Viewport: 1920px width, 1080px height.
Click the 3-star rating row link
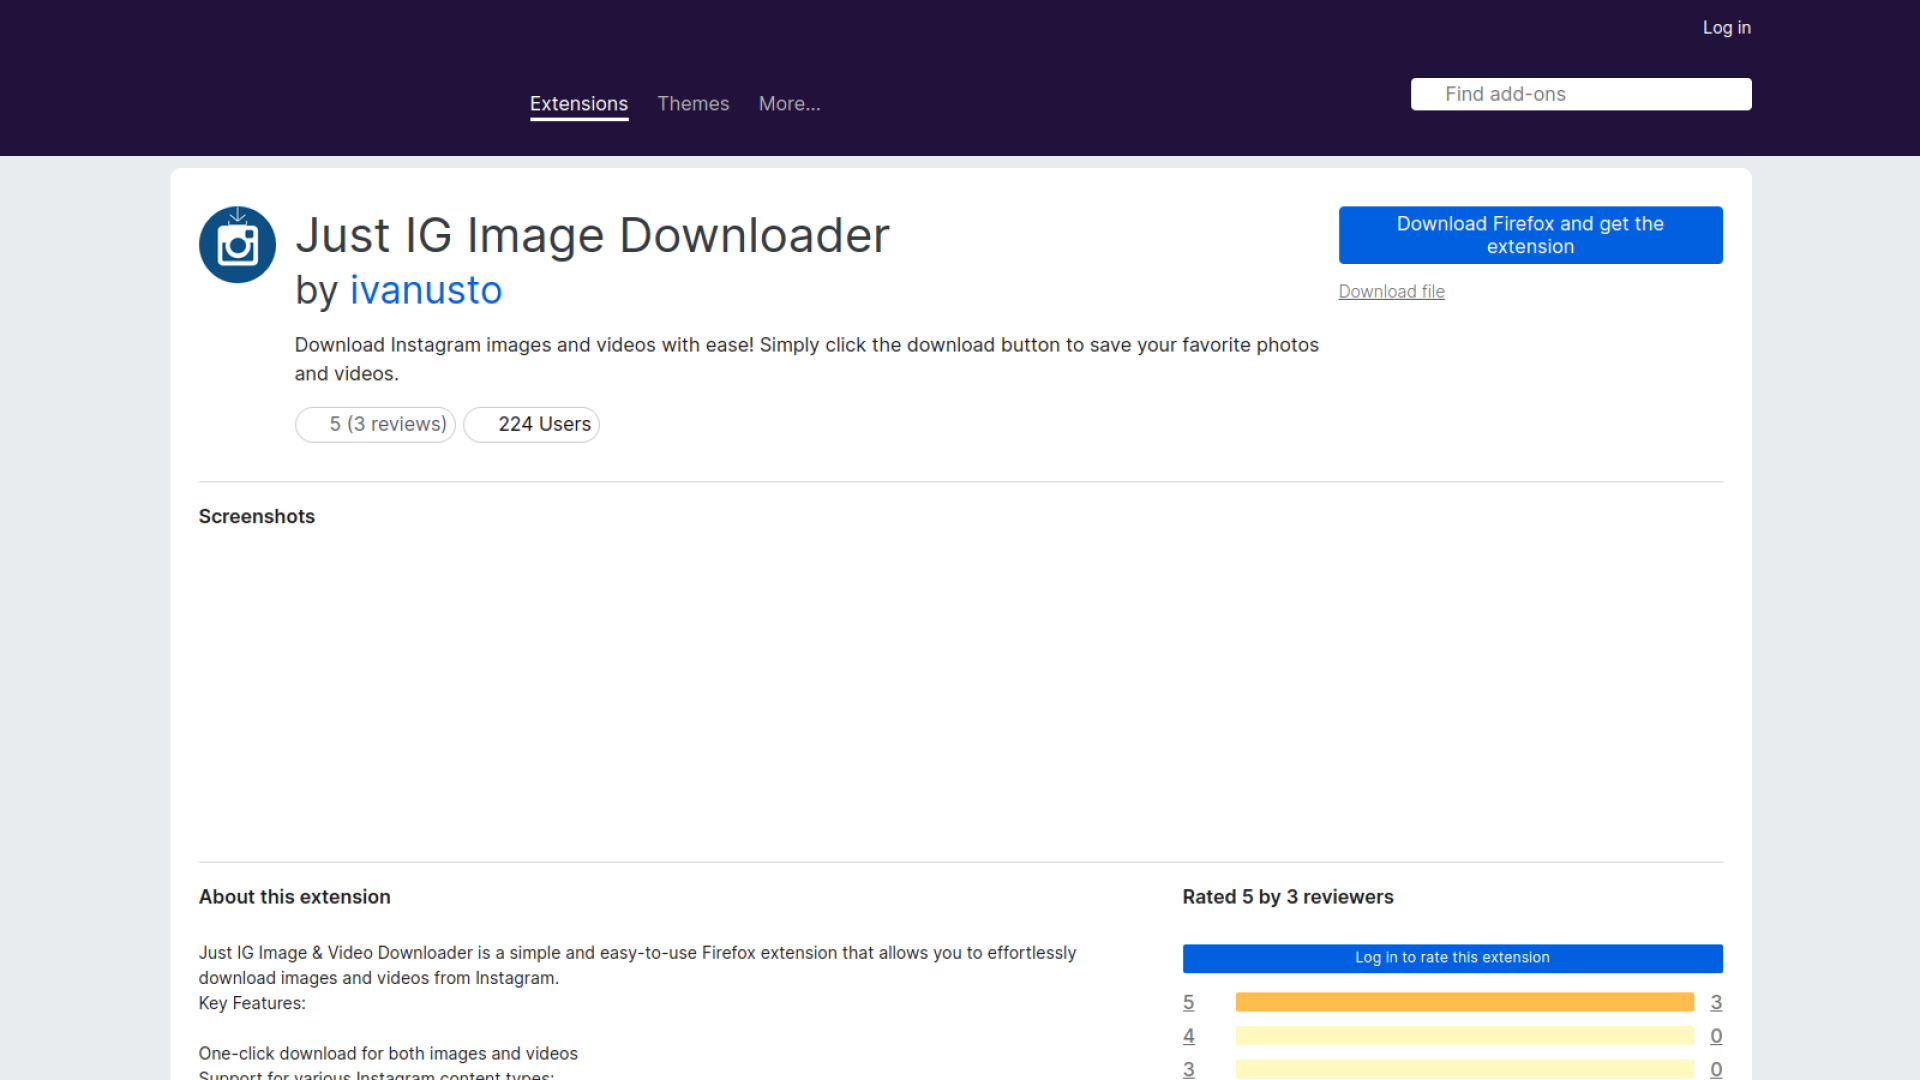[1189, 1069]
